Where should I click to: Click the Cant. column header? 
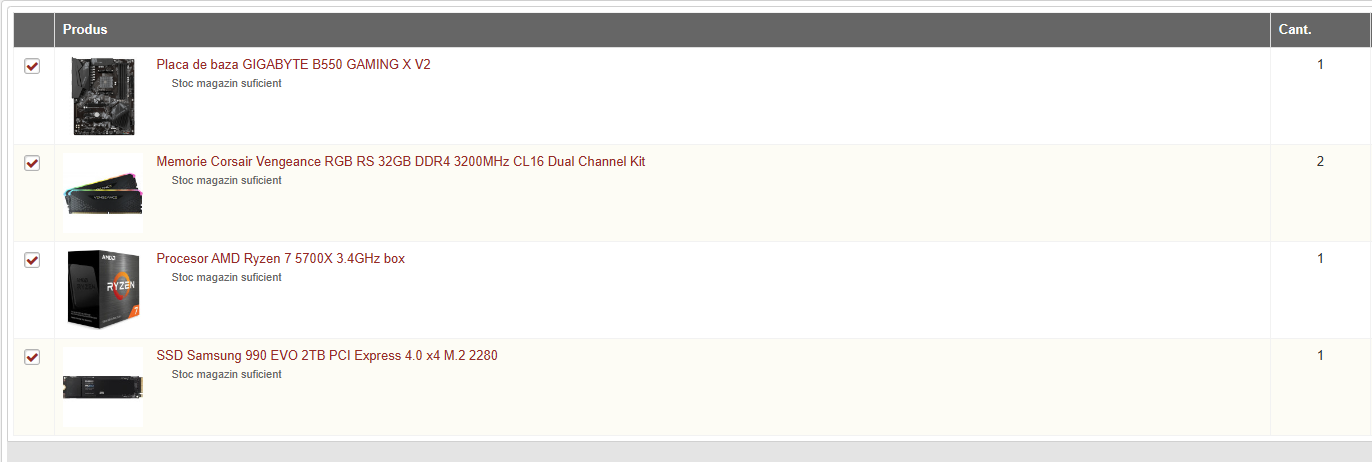[1295, 29]
